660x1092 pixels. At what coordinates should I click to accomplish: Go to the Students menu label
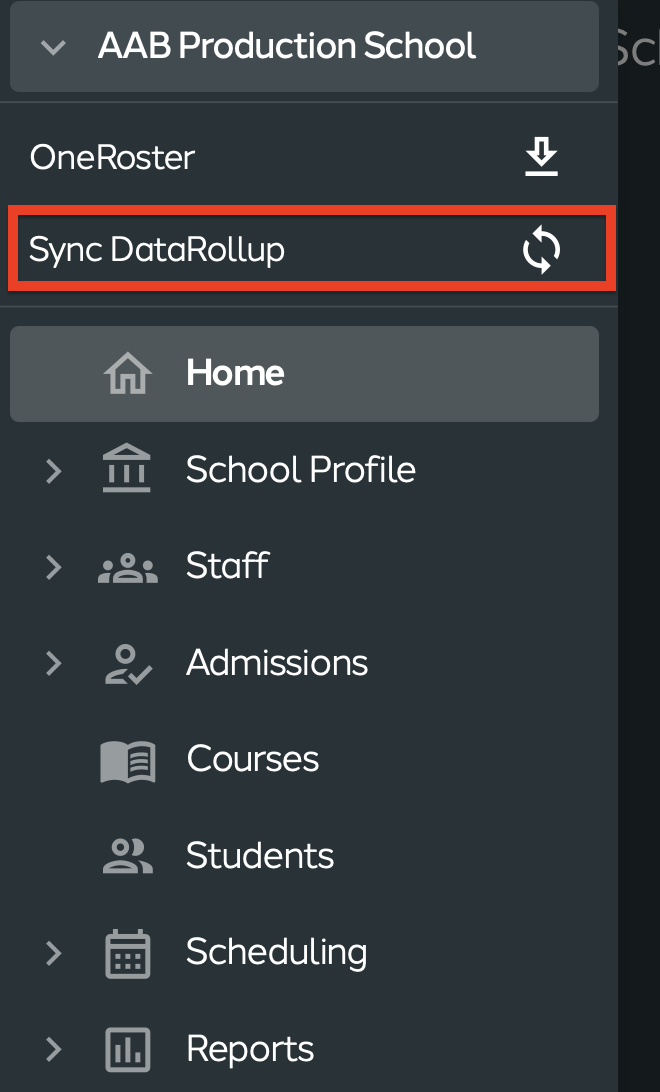coord(260,855)
